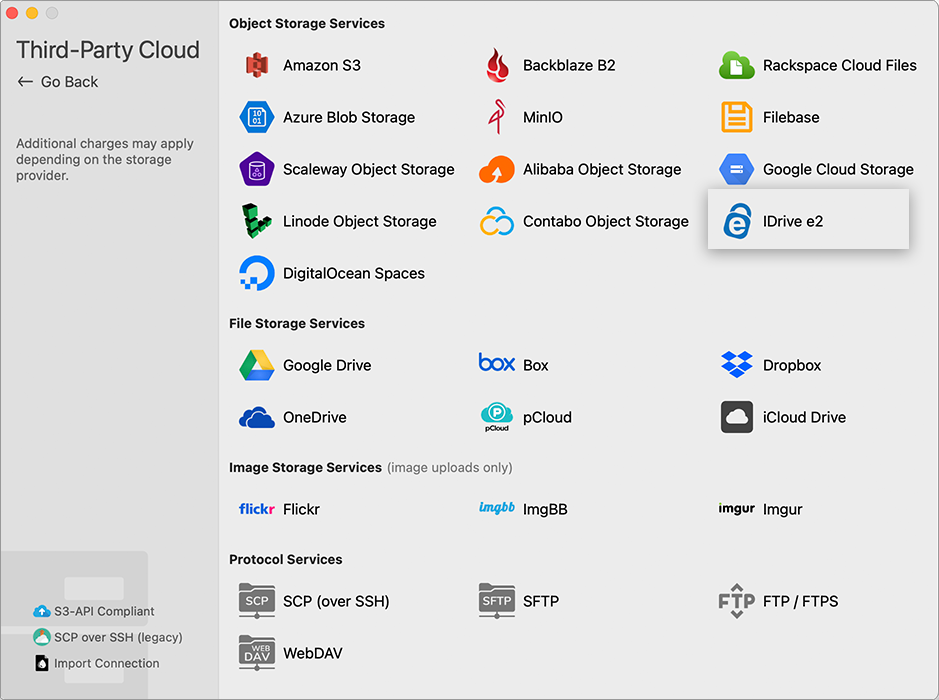Click the ImgBB label
The image size is (939, 700).
(545, 510)
